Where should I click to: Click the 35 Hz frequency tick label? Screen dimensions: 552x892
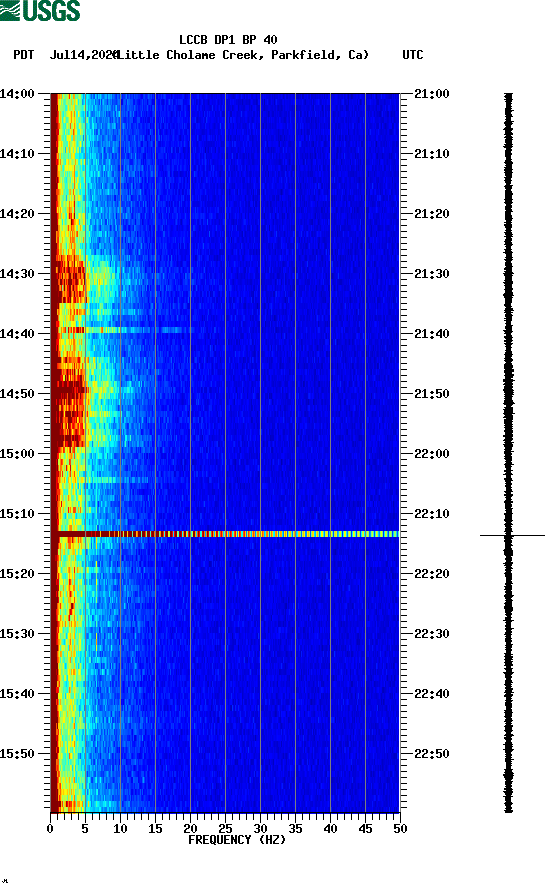[295, 829]
